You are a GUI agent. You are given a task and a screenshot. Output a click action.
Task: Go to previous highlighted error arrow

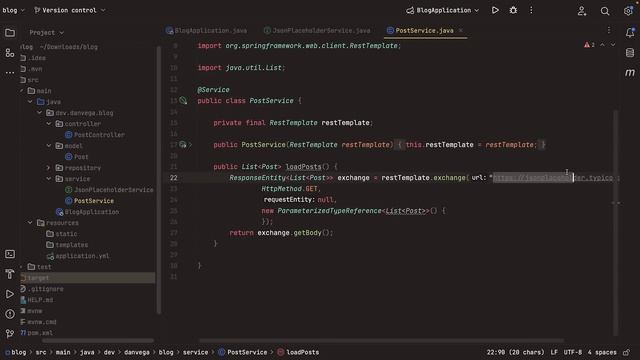(x=602, y=45)
